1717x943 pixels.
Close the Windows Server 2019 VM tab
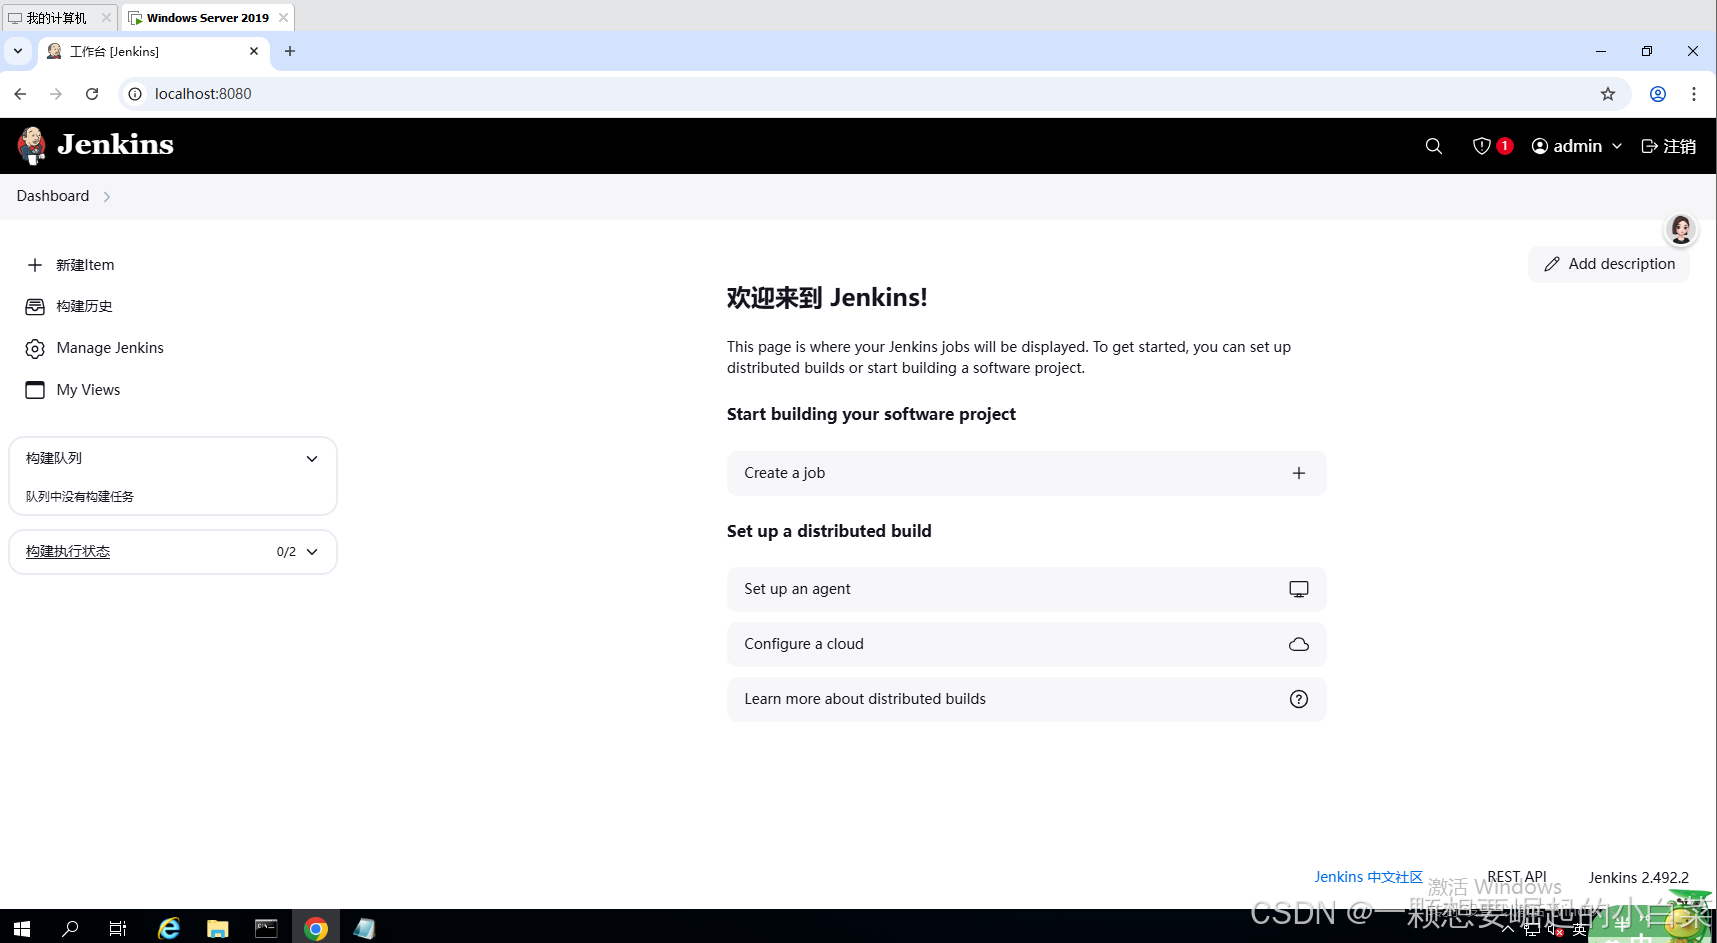click(x=284, y=18)
